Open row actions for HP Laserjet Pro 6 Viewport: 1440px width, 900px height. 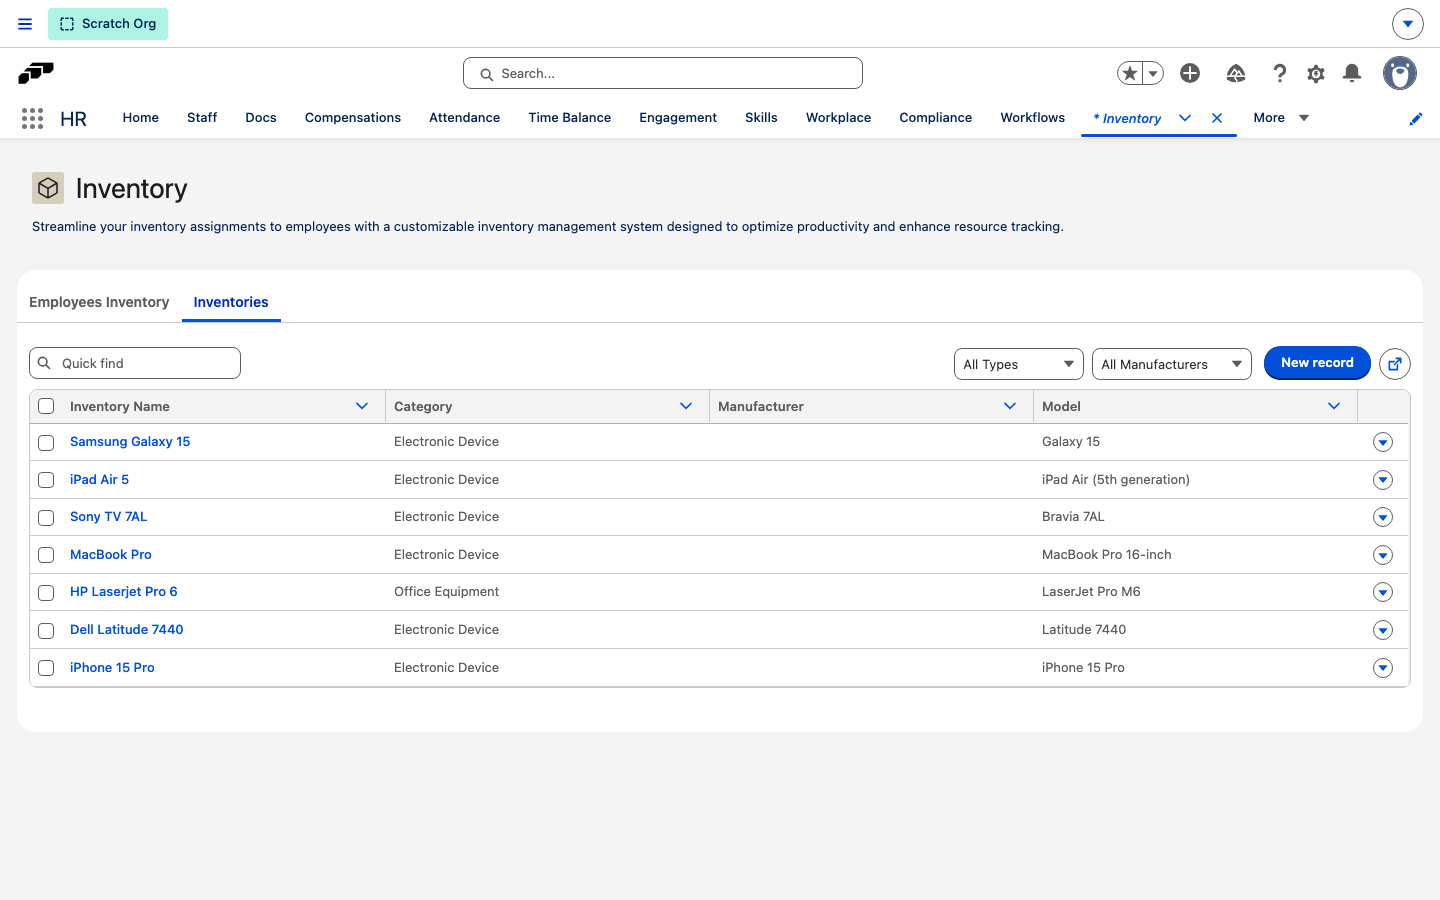pyautogui.click(x=1383, y=592)
